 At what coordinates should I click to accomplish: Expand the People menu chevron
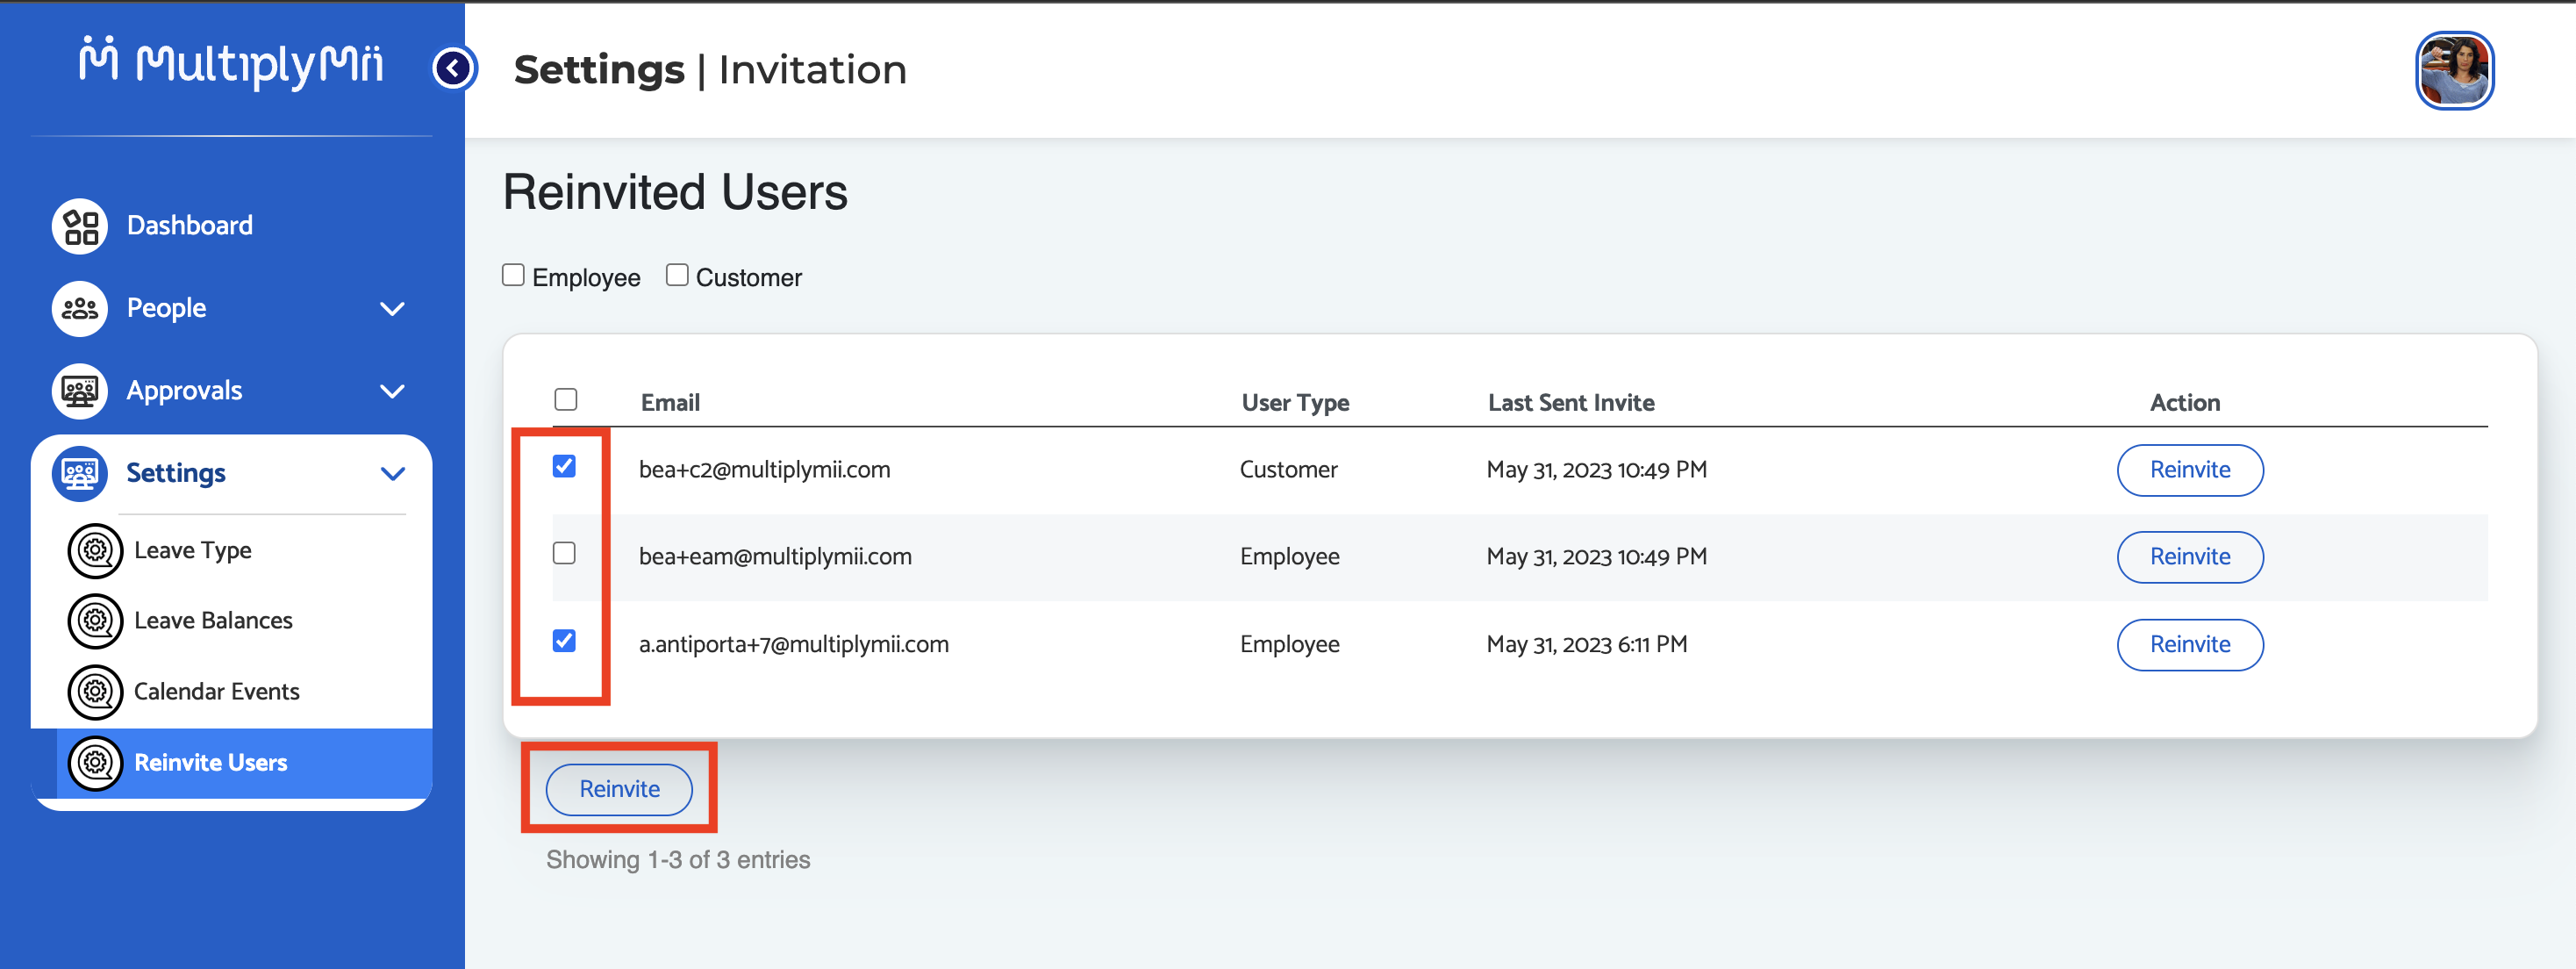(x=393, y=309)
